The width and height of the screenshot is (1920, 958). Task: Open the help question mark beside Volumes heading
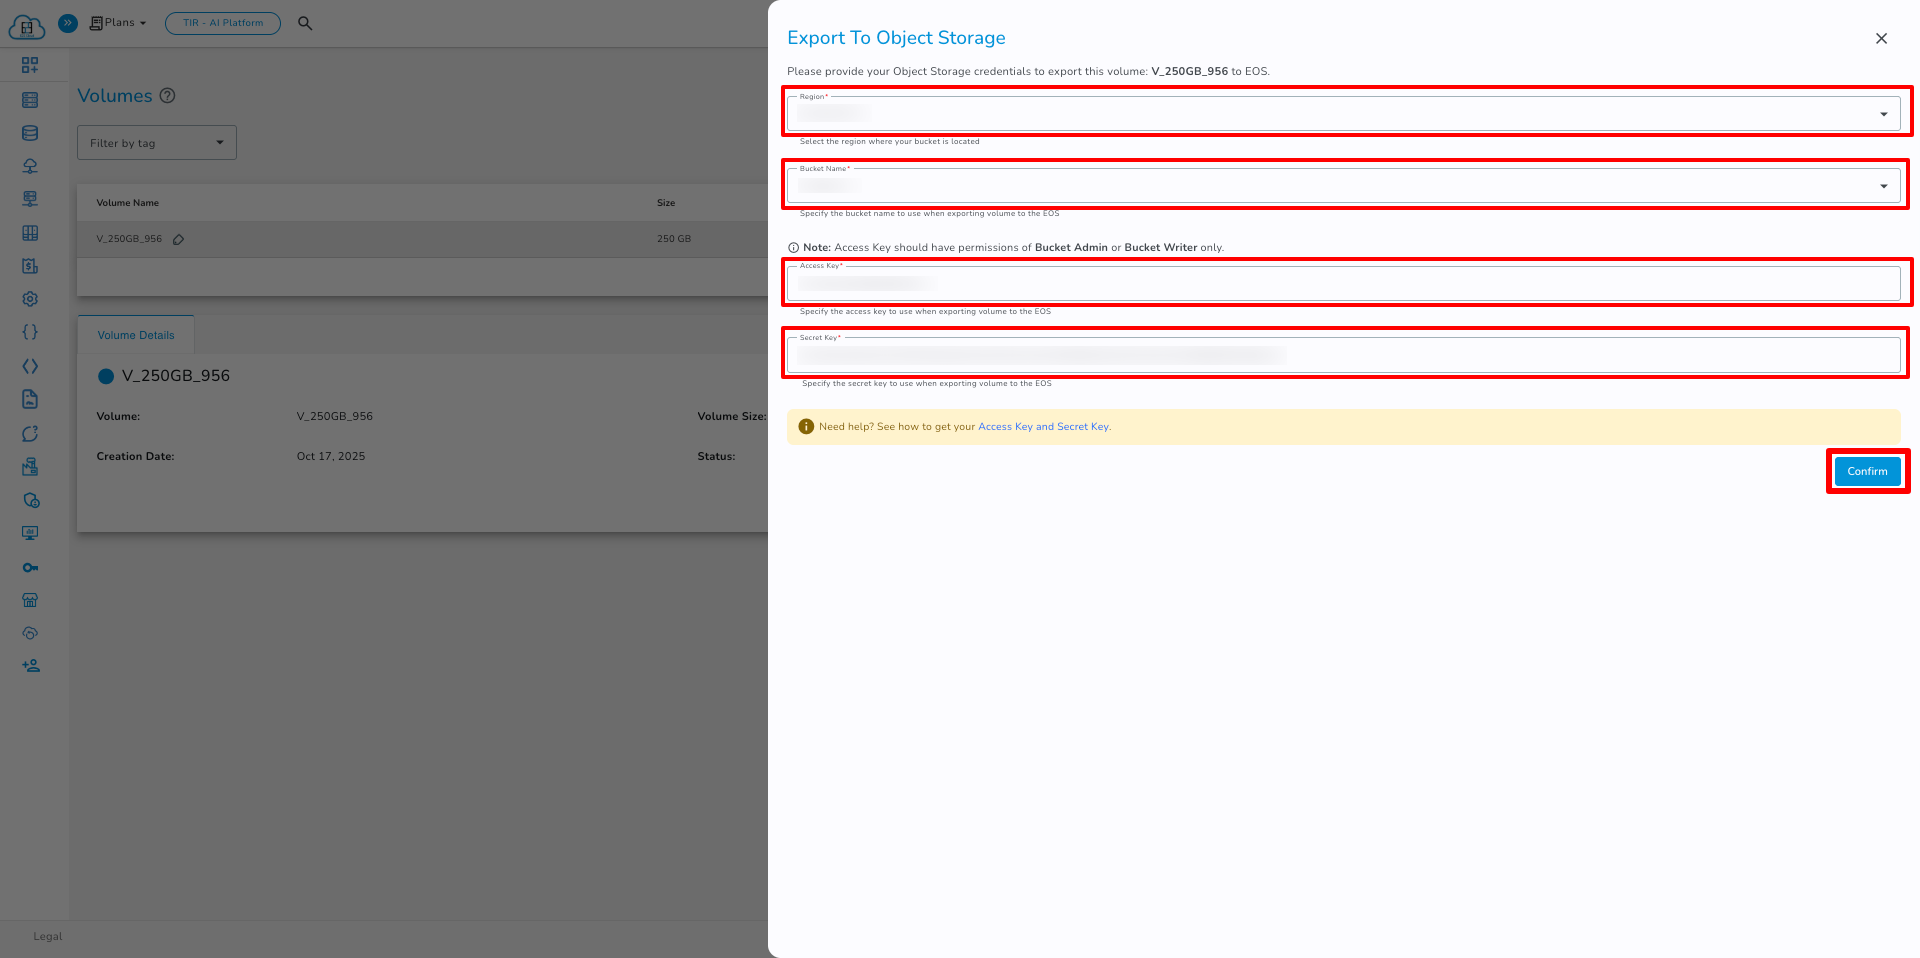click(168, 95)
